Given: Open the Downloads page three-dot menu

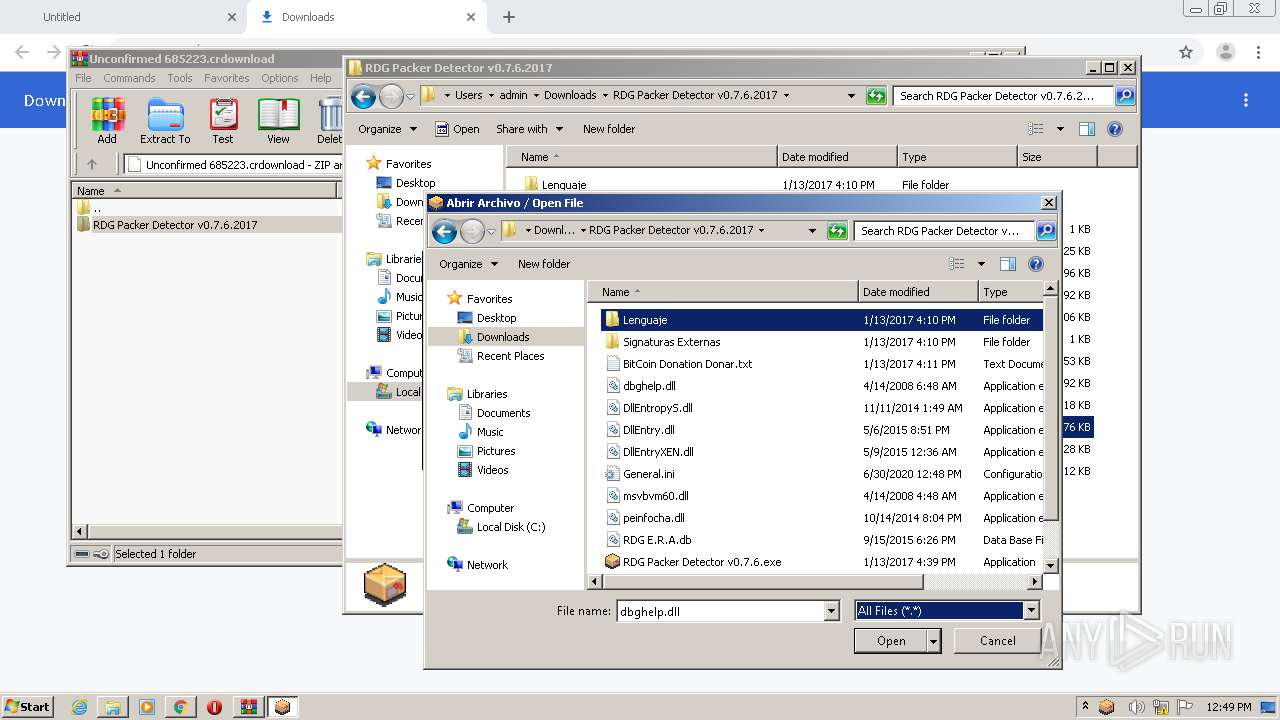Looking at the screenshot, I should (1246, 100).
